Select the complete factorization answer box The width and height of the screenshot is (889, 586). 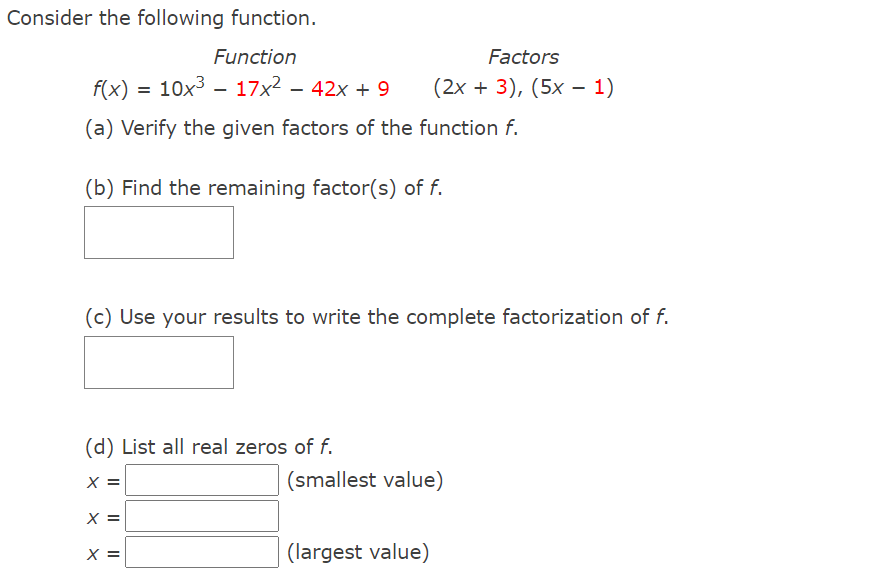tap(158, 362)
